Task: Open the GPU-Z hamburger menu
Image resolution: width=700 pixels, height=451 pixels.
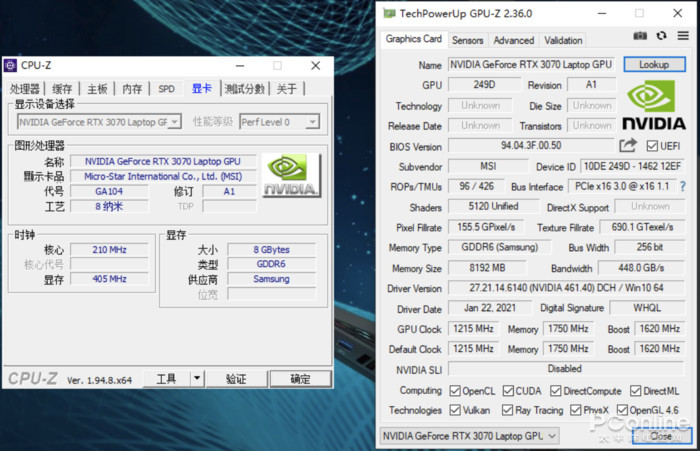Action: coord(683,35)
